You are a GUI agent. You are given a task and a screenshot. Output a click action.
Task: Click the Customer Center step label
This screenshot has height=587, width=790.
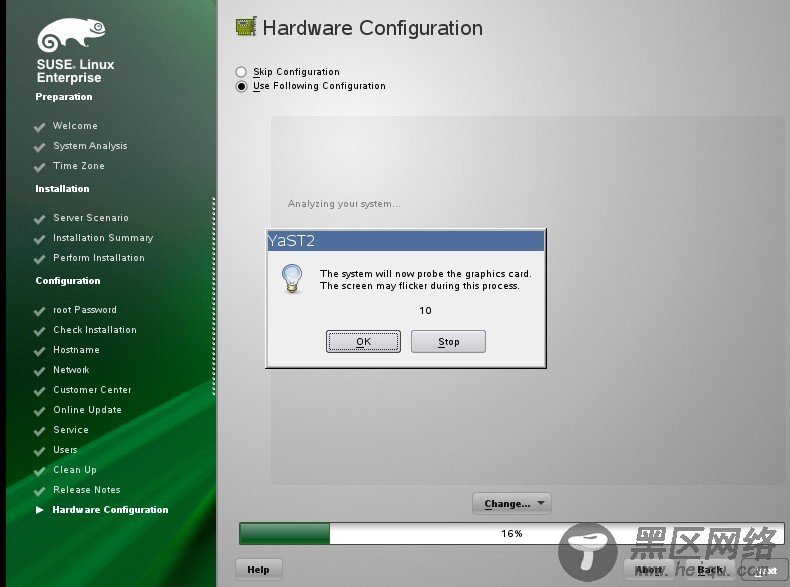click(92, 389)
